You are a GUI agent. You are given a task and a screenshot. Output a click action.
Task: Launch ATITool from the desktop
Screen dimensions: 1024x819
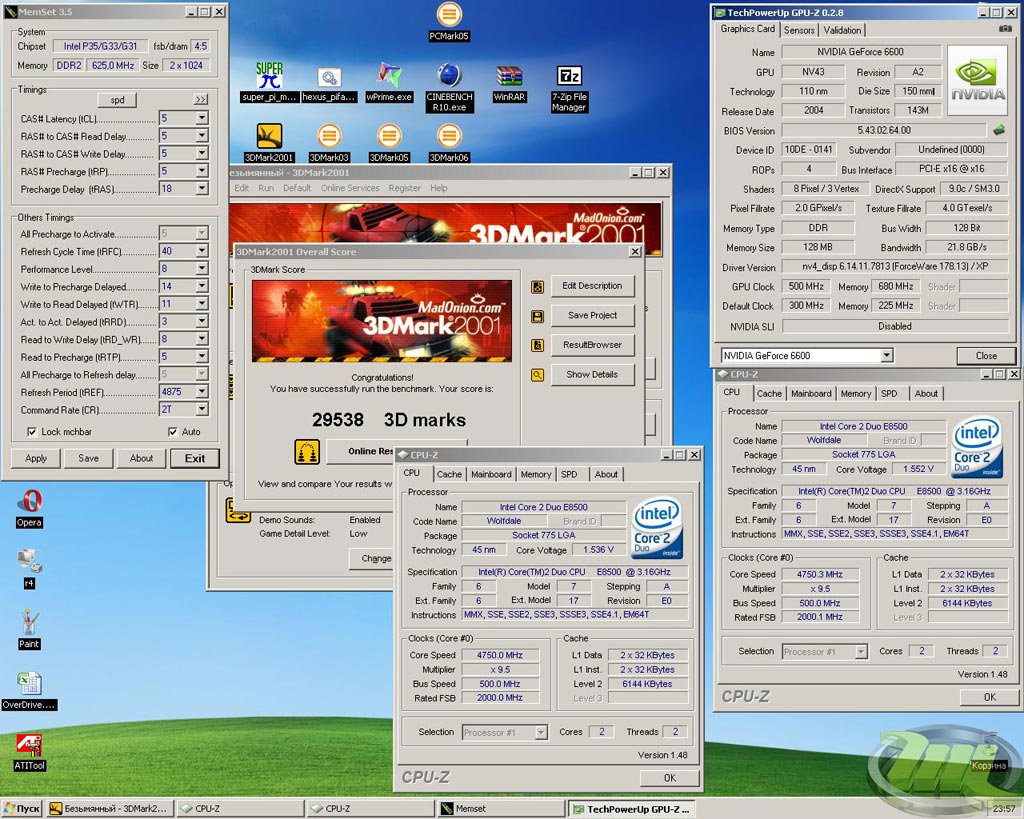click(29, 751)
